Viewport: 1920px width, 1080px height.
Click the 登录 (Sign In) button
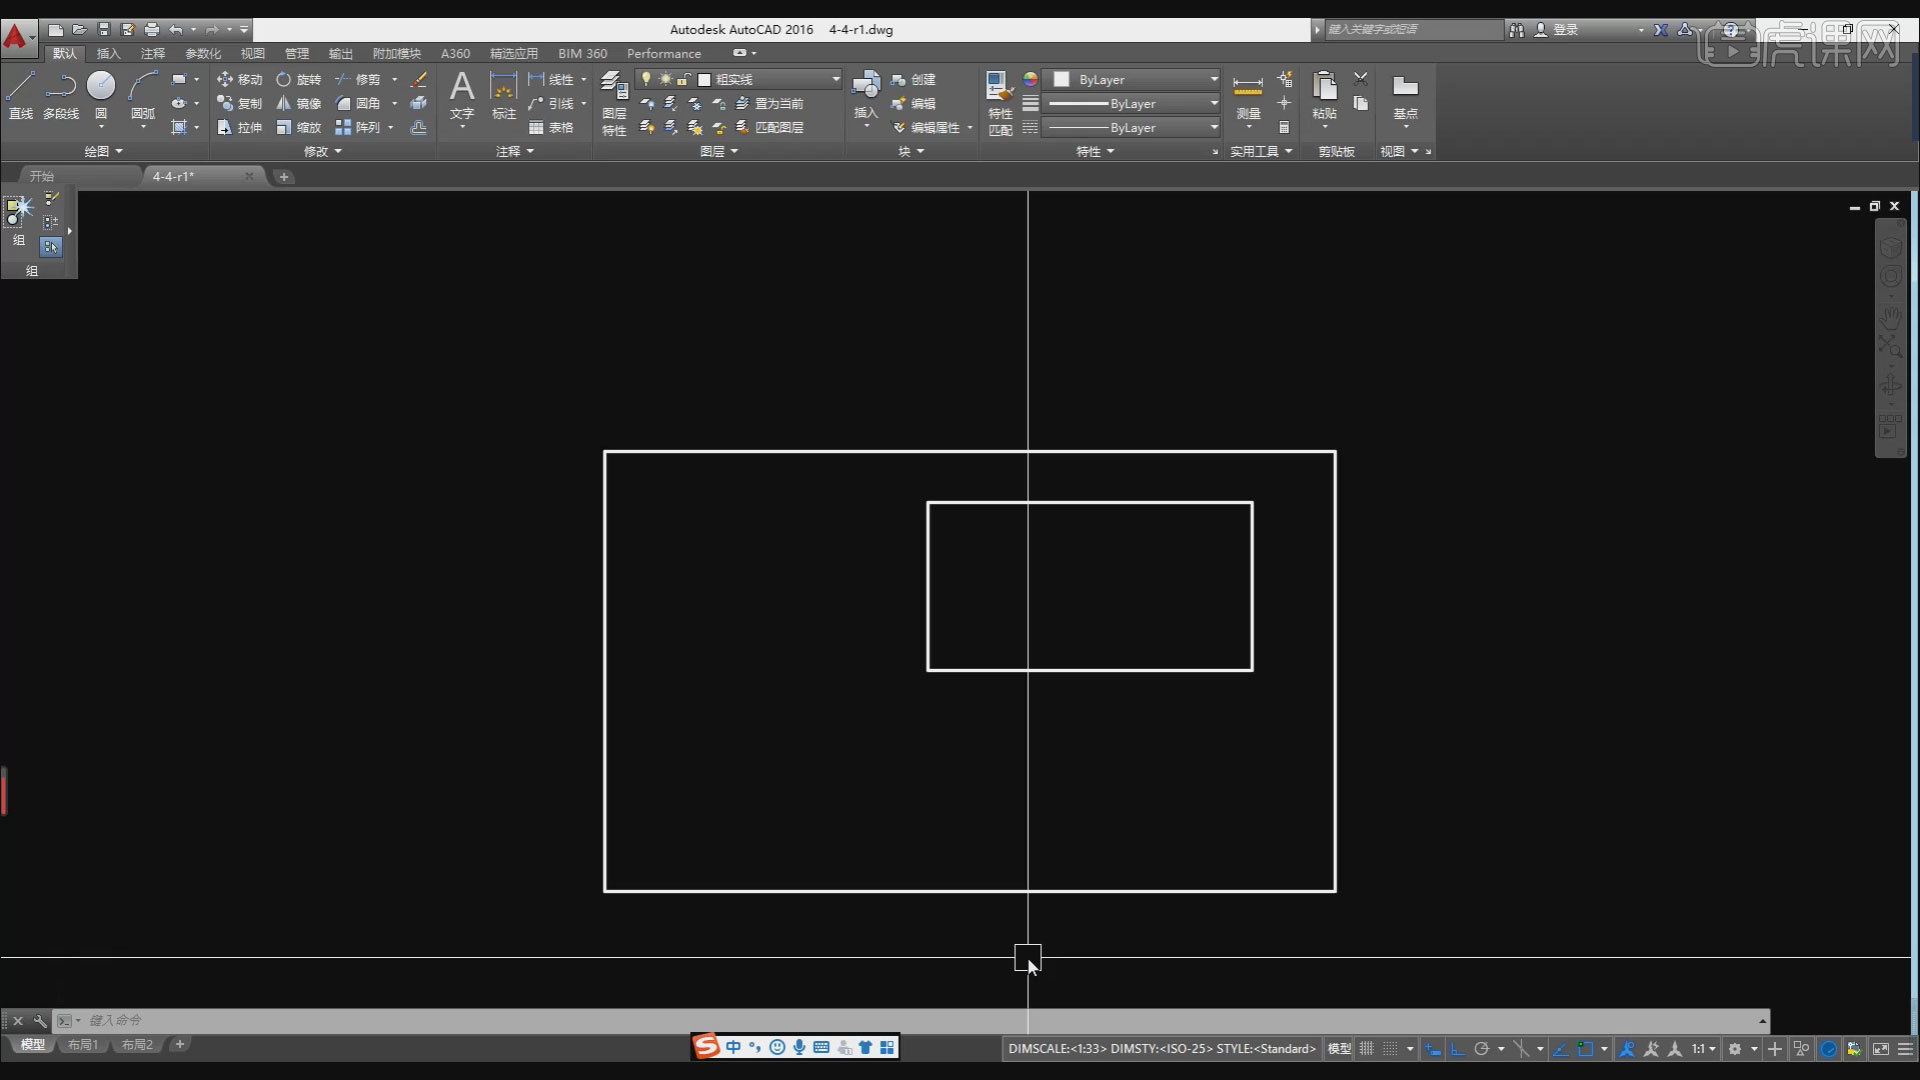pos(1565,30)
